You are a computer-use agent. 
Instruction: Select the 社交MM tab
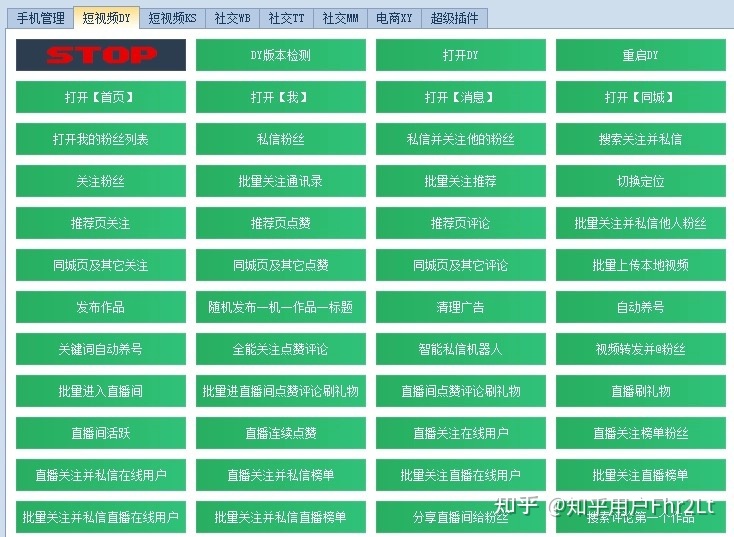(340, 18)
